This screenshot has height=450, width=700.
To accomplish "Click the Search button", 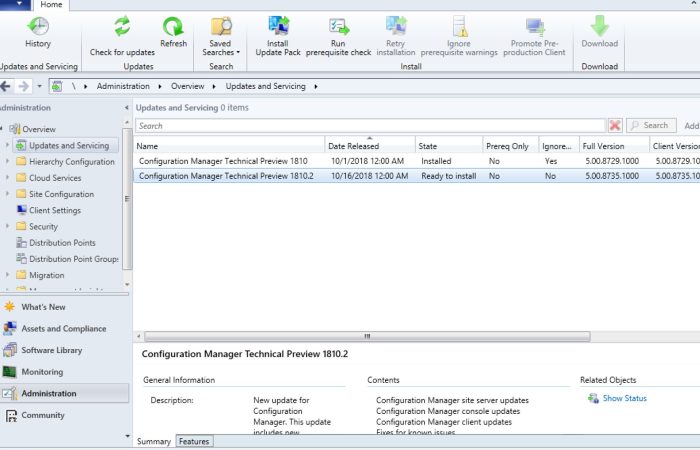I will point(651,125).
